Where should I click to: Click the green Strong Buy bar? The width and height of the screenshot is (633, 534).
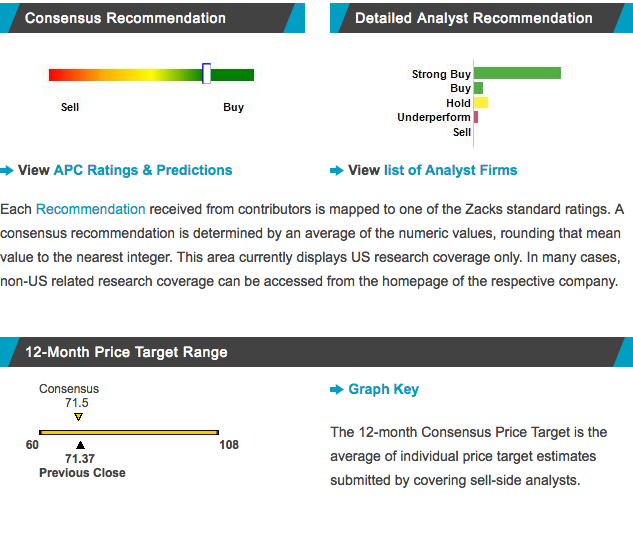pos(518,73)
